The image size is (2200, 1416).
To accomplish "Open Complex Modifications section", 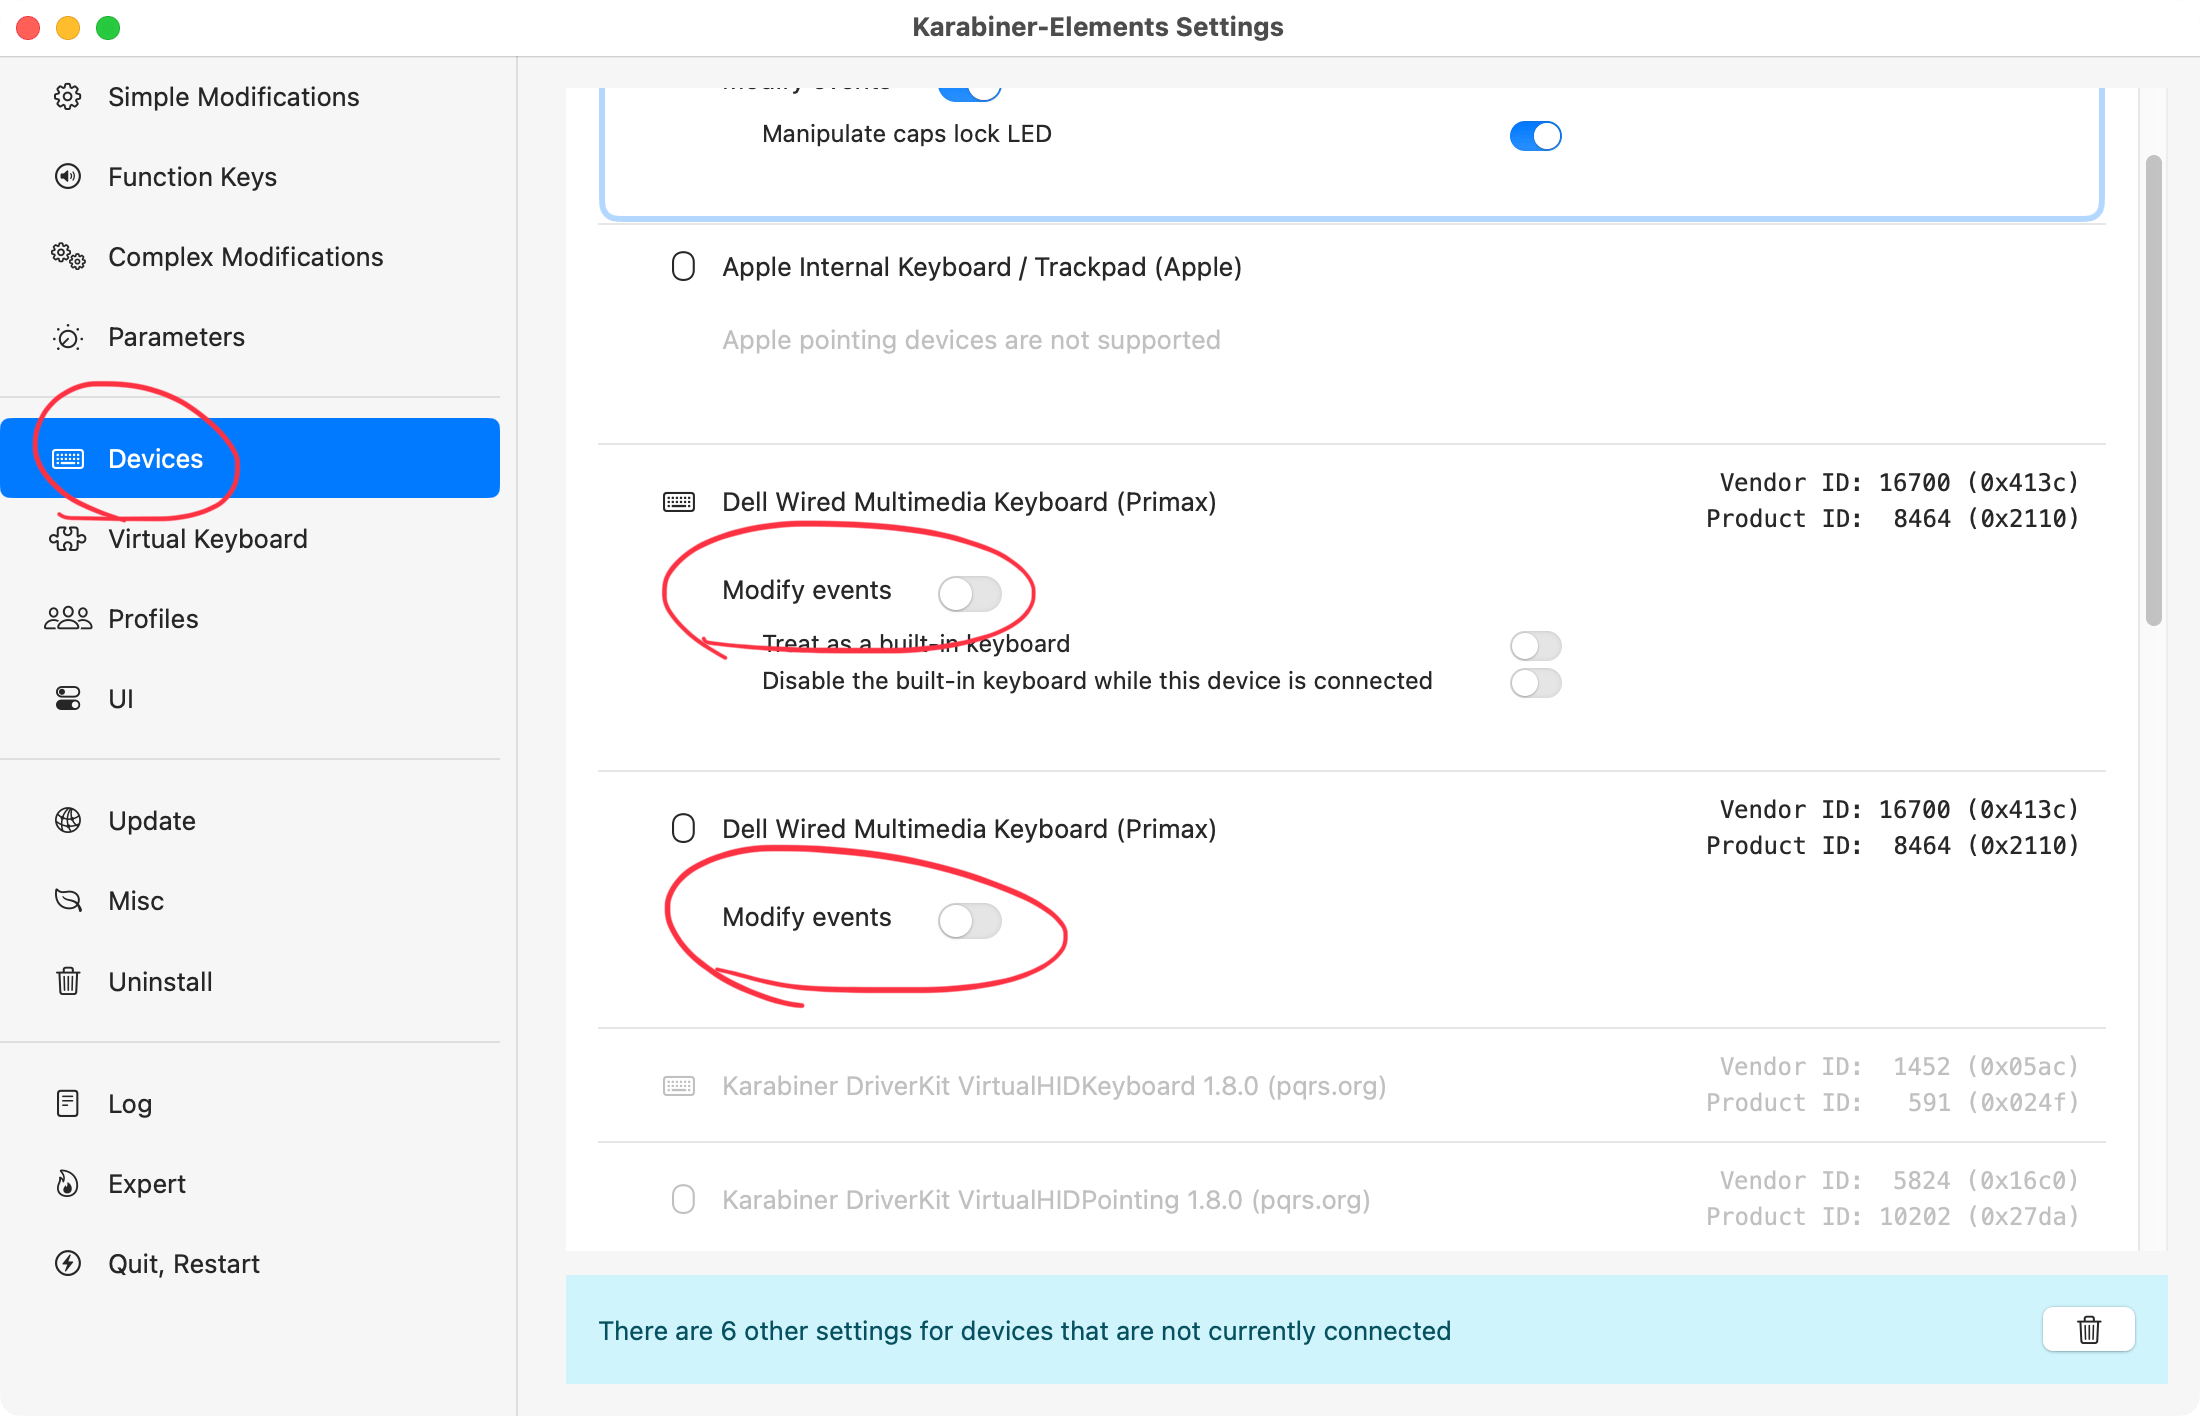I will pos(250,257).
